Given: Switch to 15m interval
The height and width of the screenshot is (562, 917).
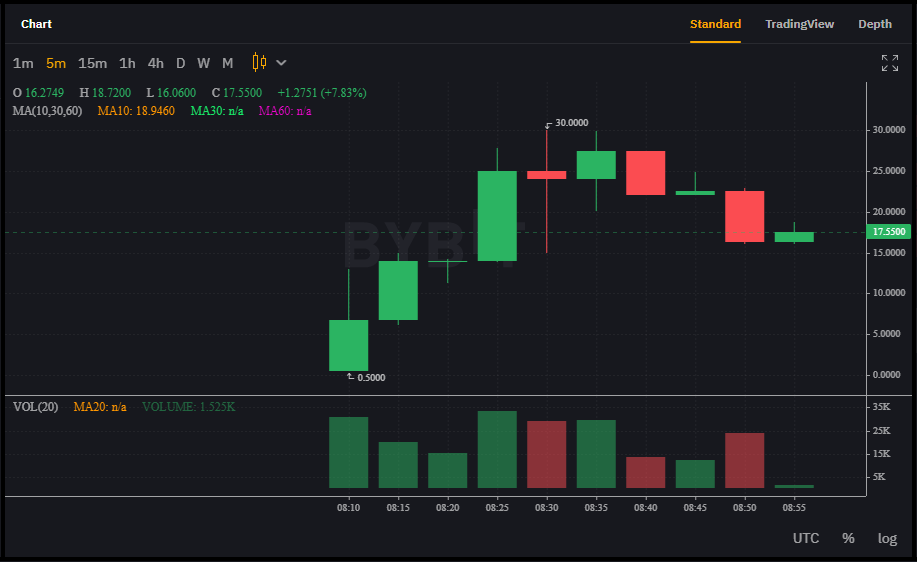Looking at the screenshot, I should (x=92, y=63).
